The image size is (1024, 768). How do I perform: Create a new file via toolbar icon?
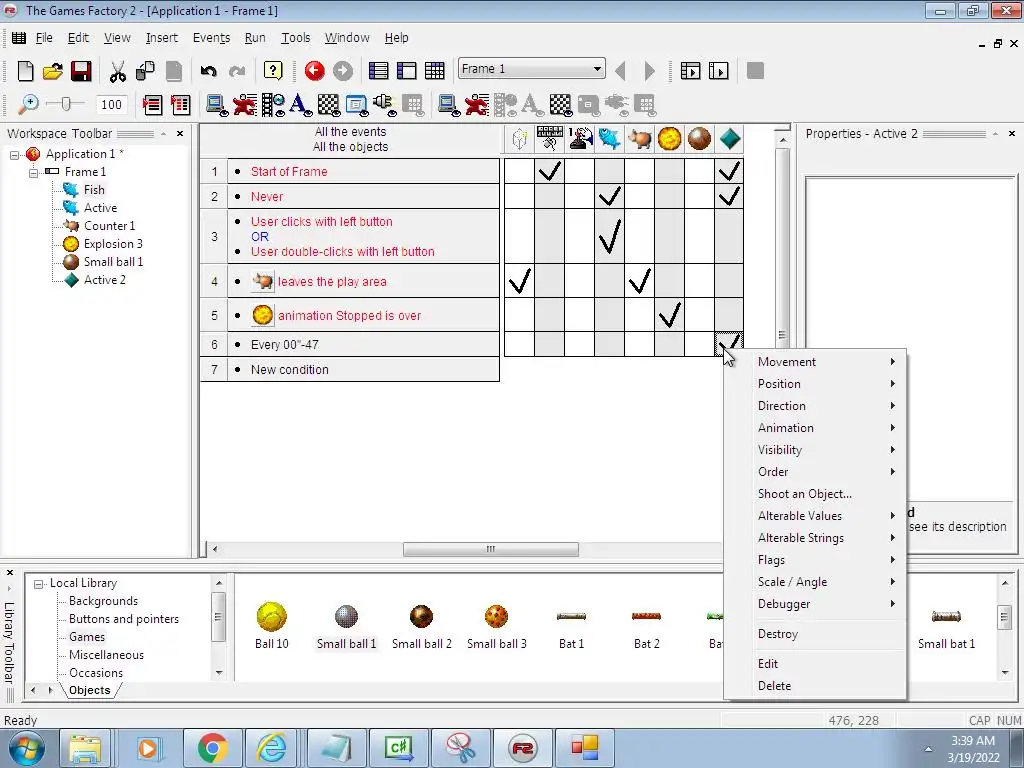25,71
